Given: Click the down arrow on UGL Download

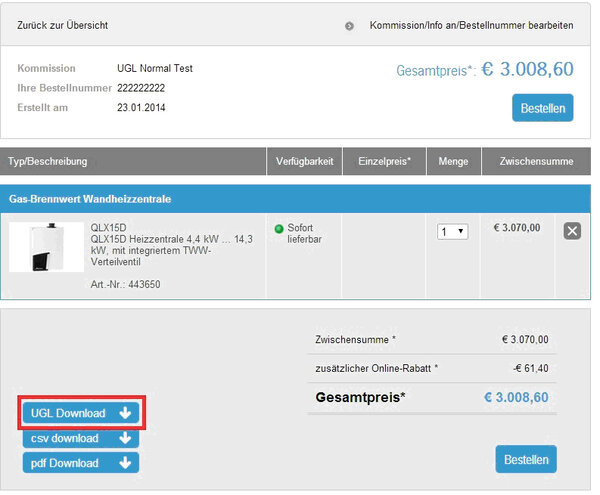Looking at the screenshot, I should (x=124, y=413).
